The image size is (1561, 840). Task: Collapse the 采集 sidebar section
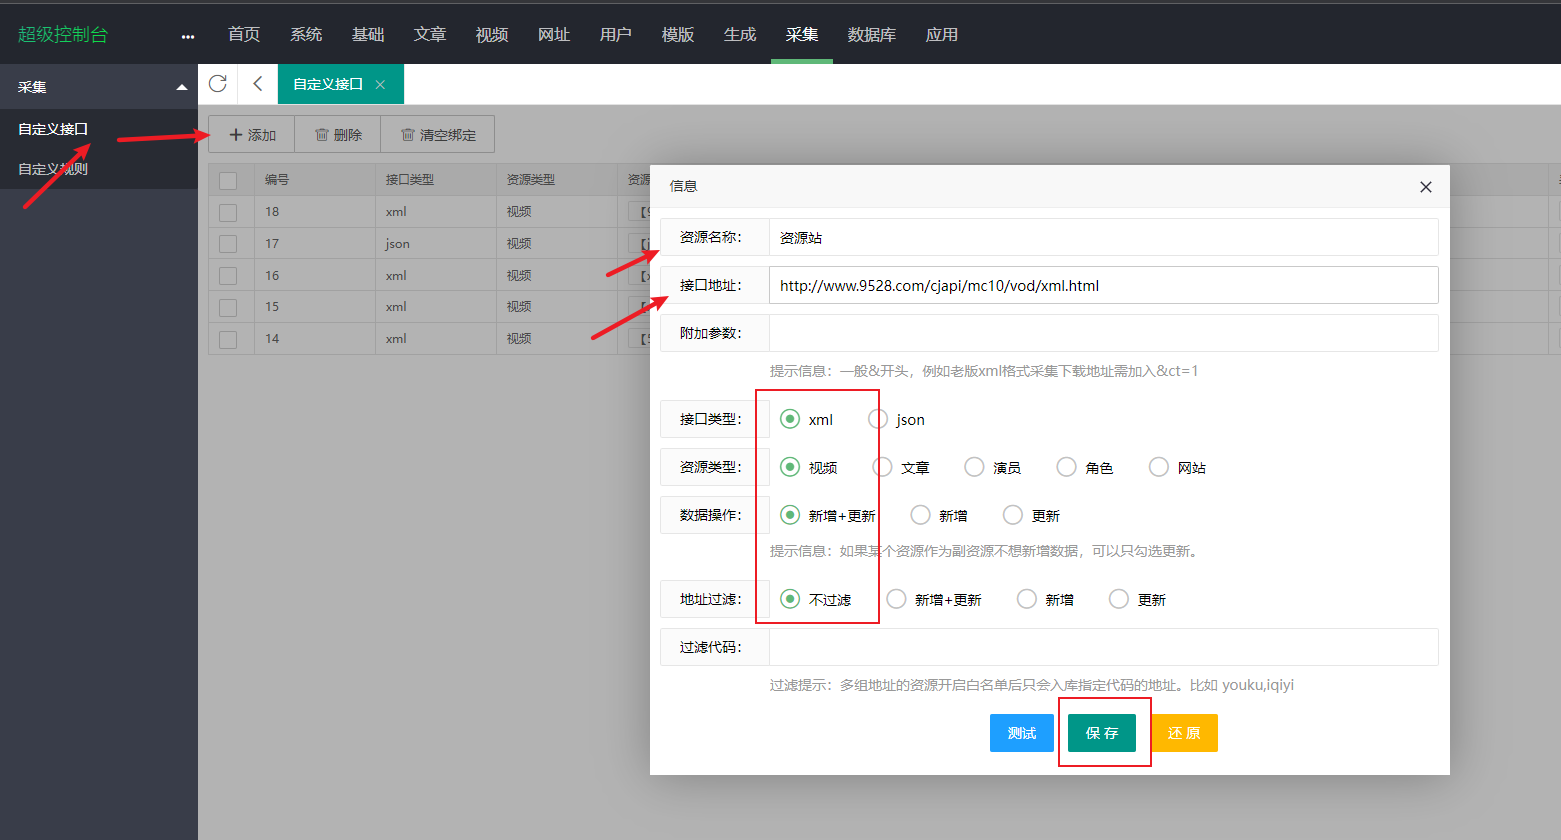tap(181, 87)
